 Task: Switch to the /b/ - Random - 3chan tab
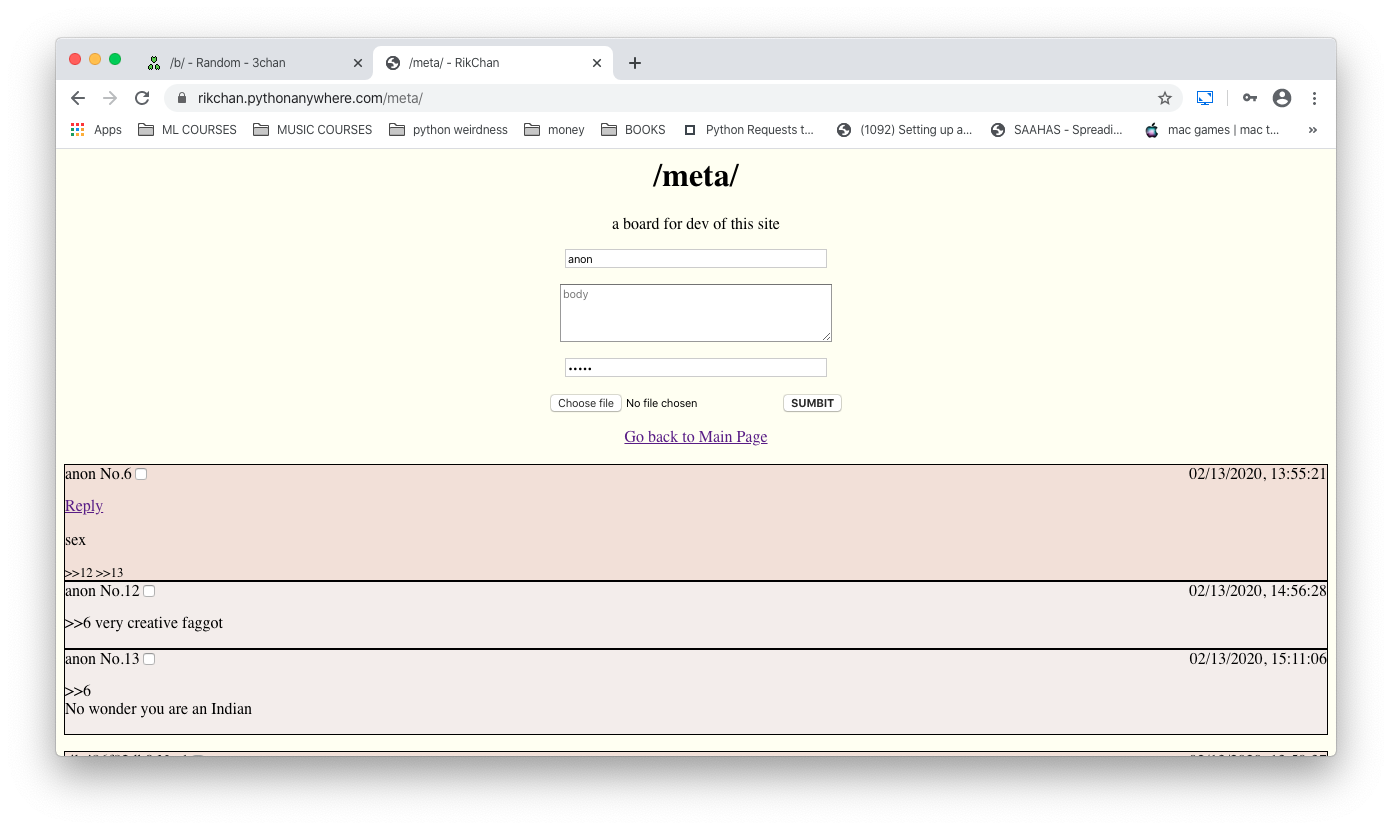pyautogui.click(x=227, y=63)
